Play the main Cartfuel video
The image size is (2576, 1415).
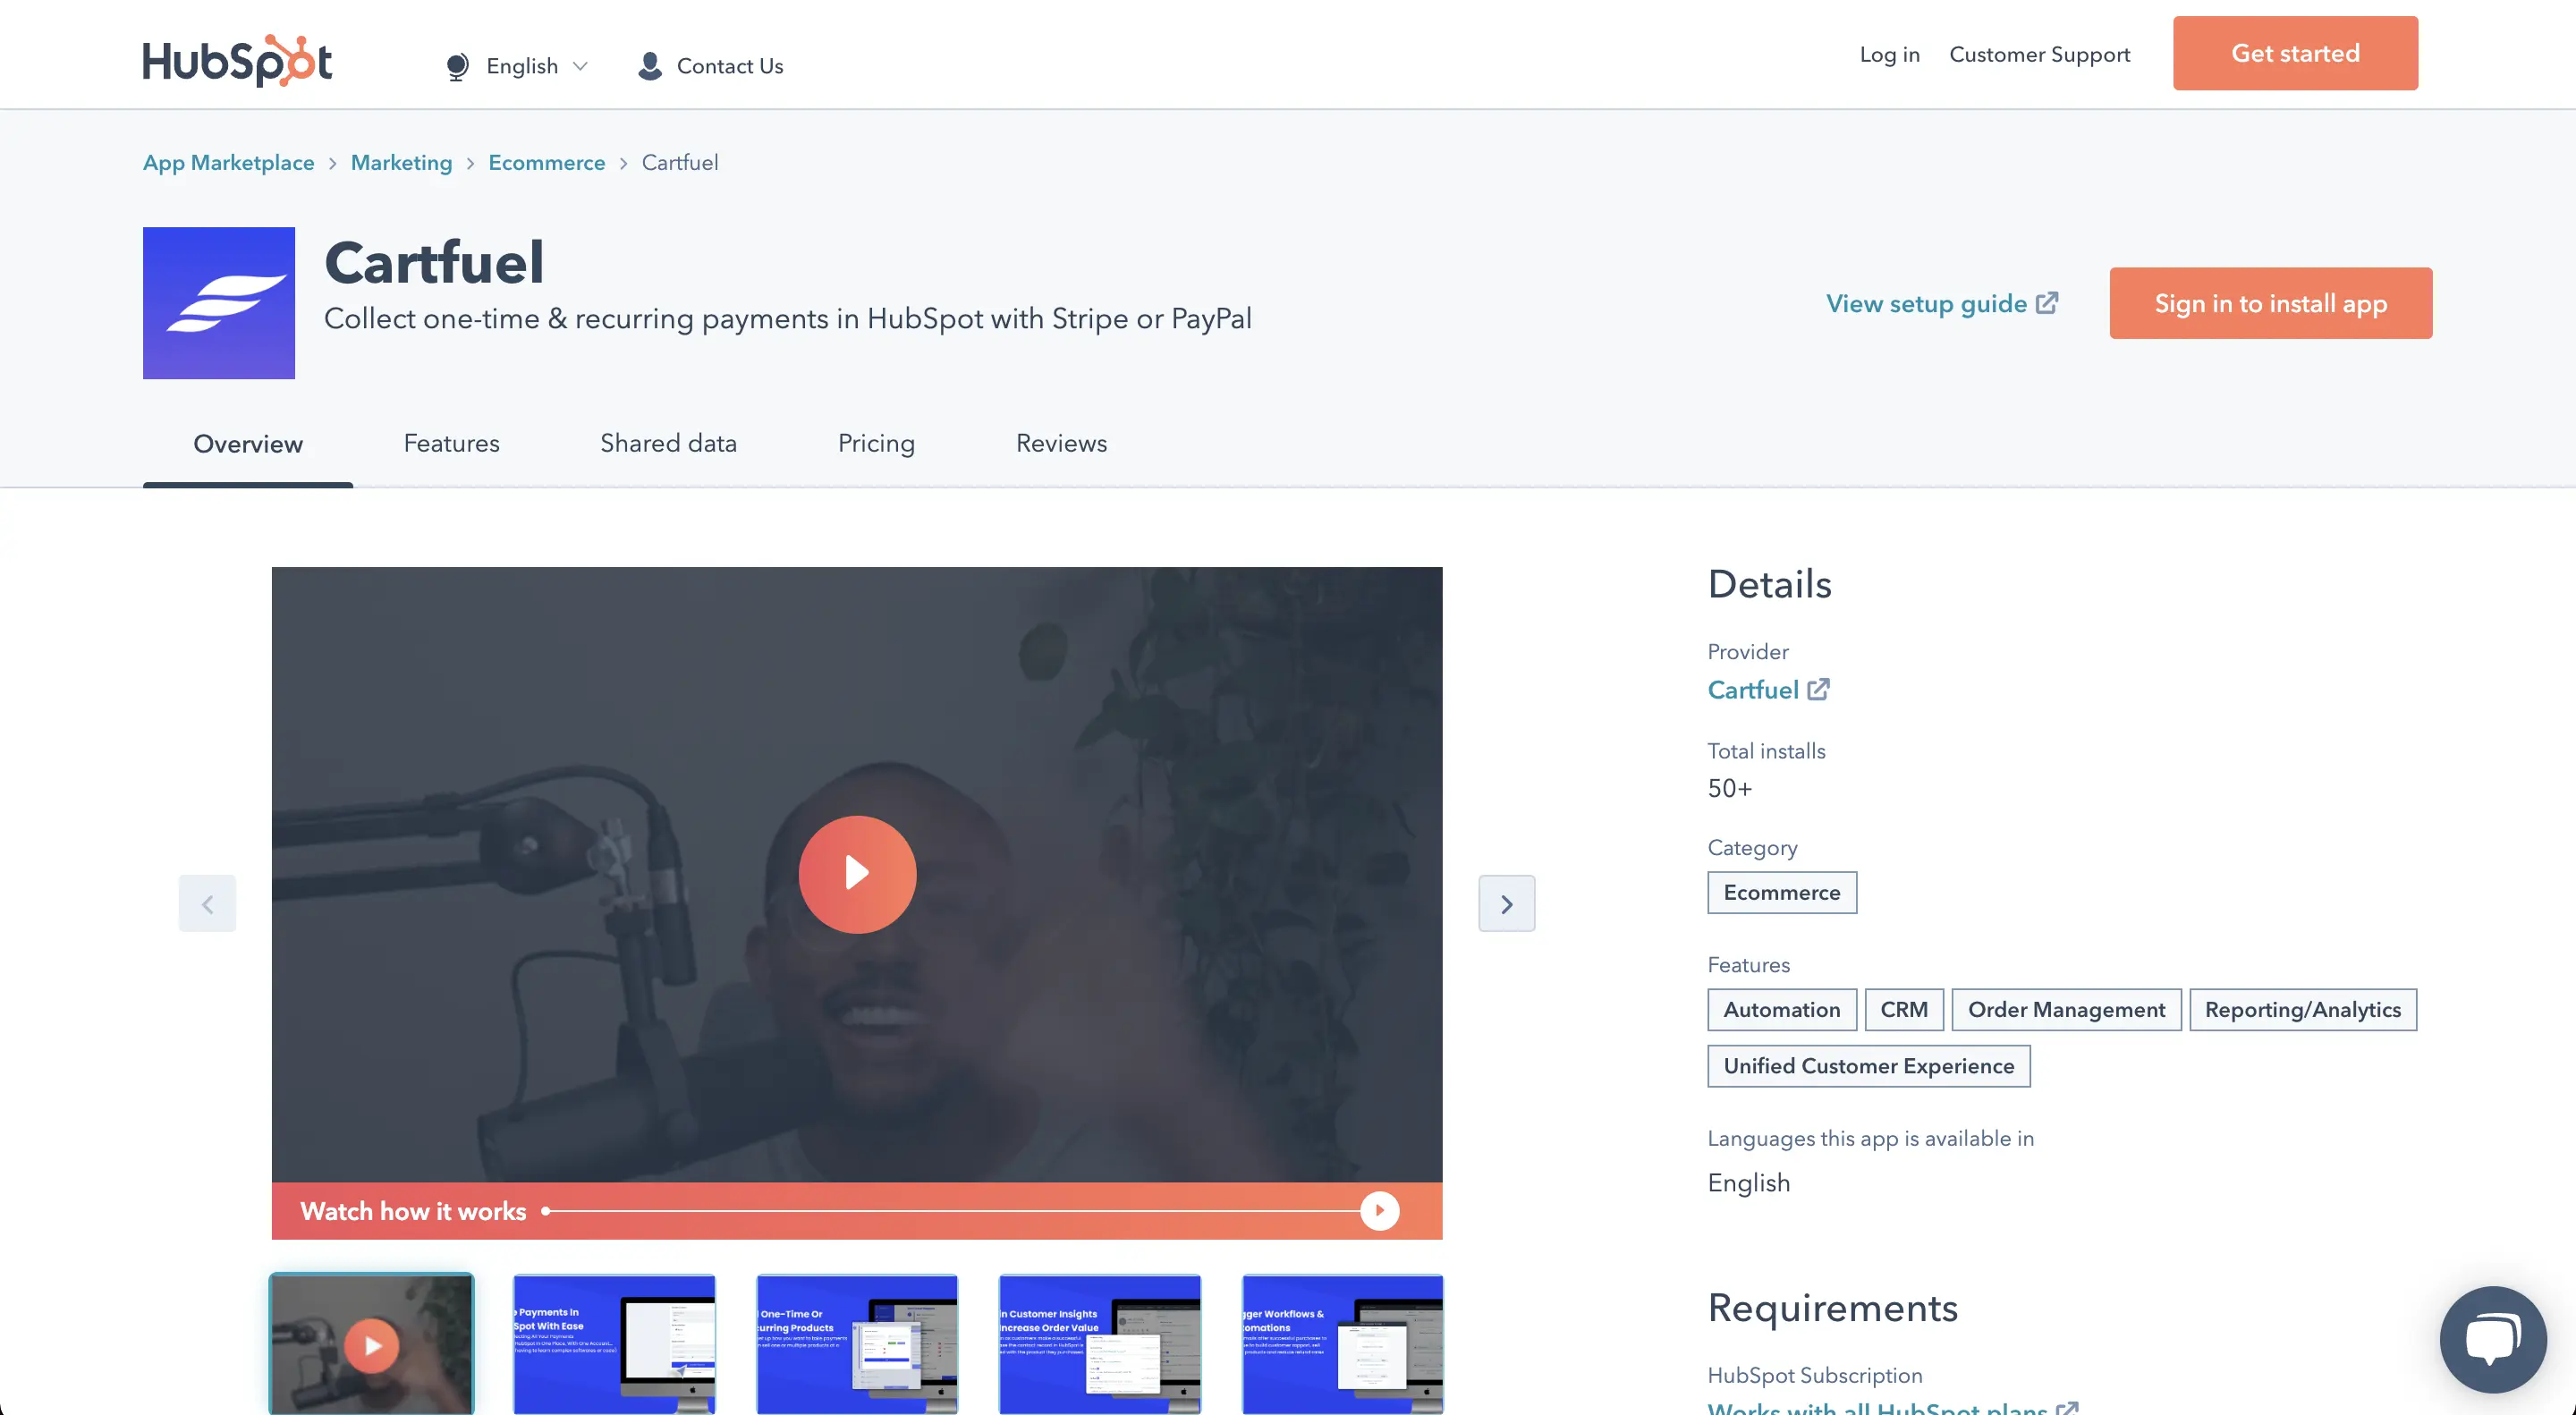click(857, 875)
